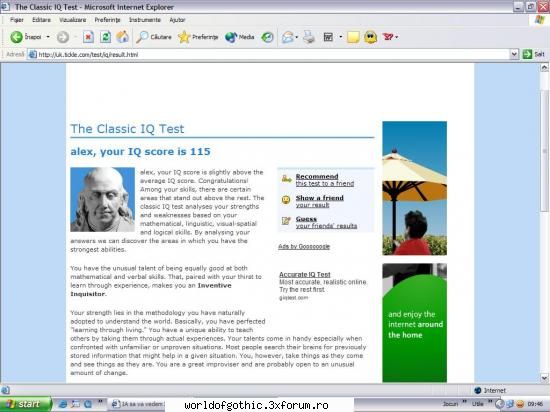Go to the Home page icon
The image size is (550, 412).
(122, 37)
